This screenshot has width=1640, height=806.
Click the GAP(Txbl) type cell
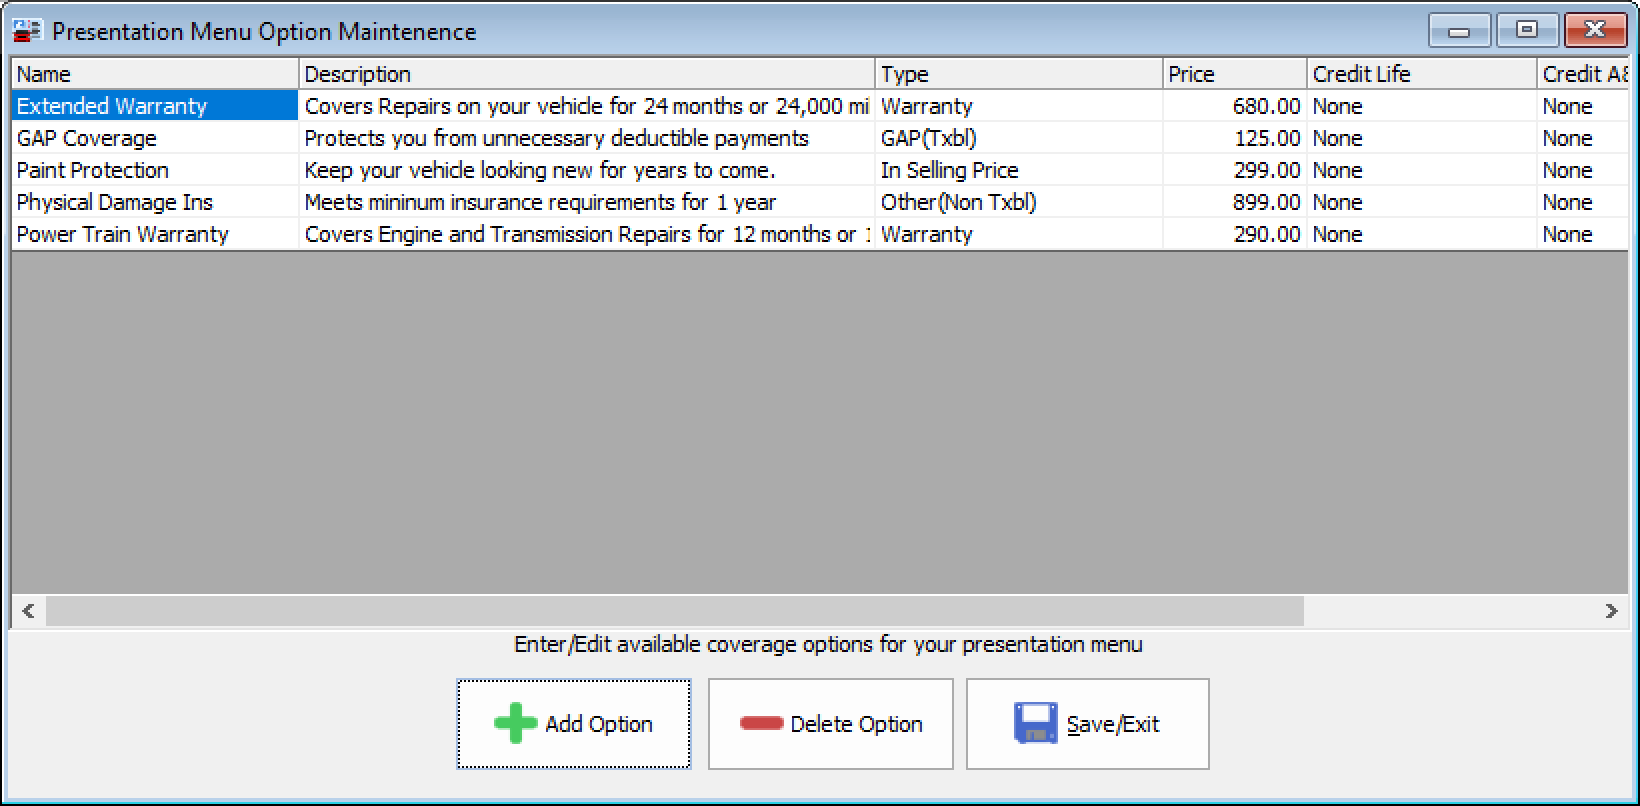pyautogui.click(x=928, y=138)
